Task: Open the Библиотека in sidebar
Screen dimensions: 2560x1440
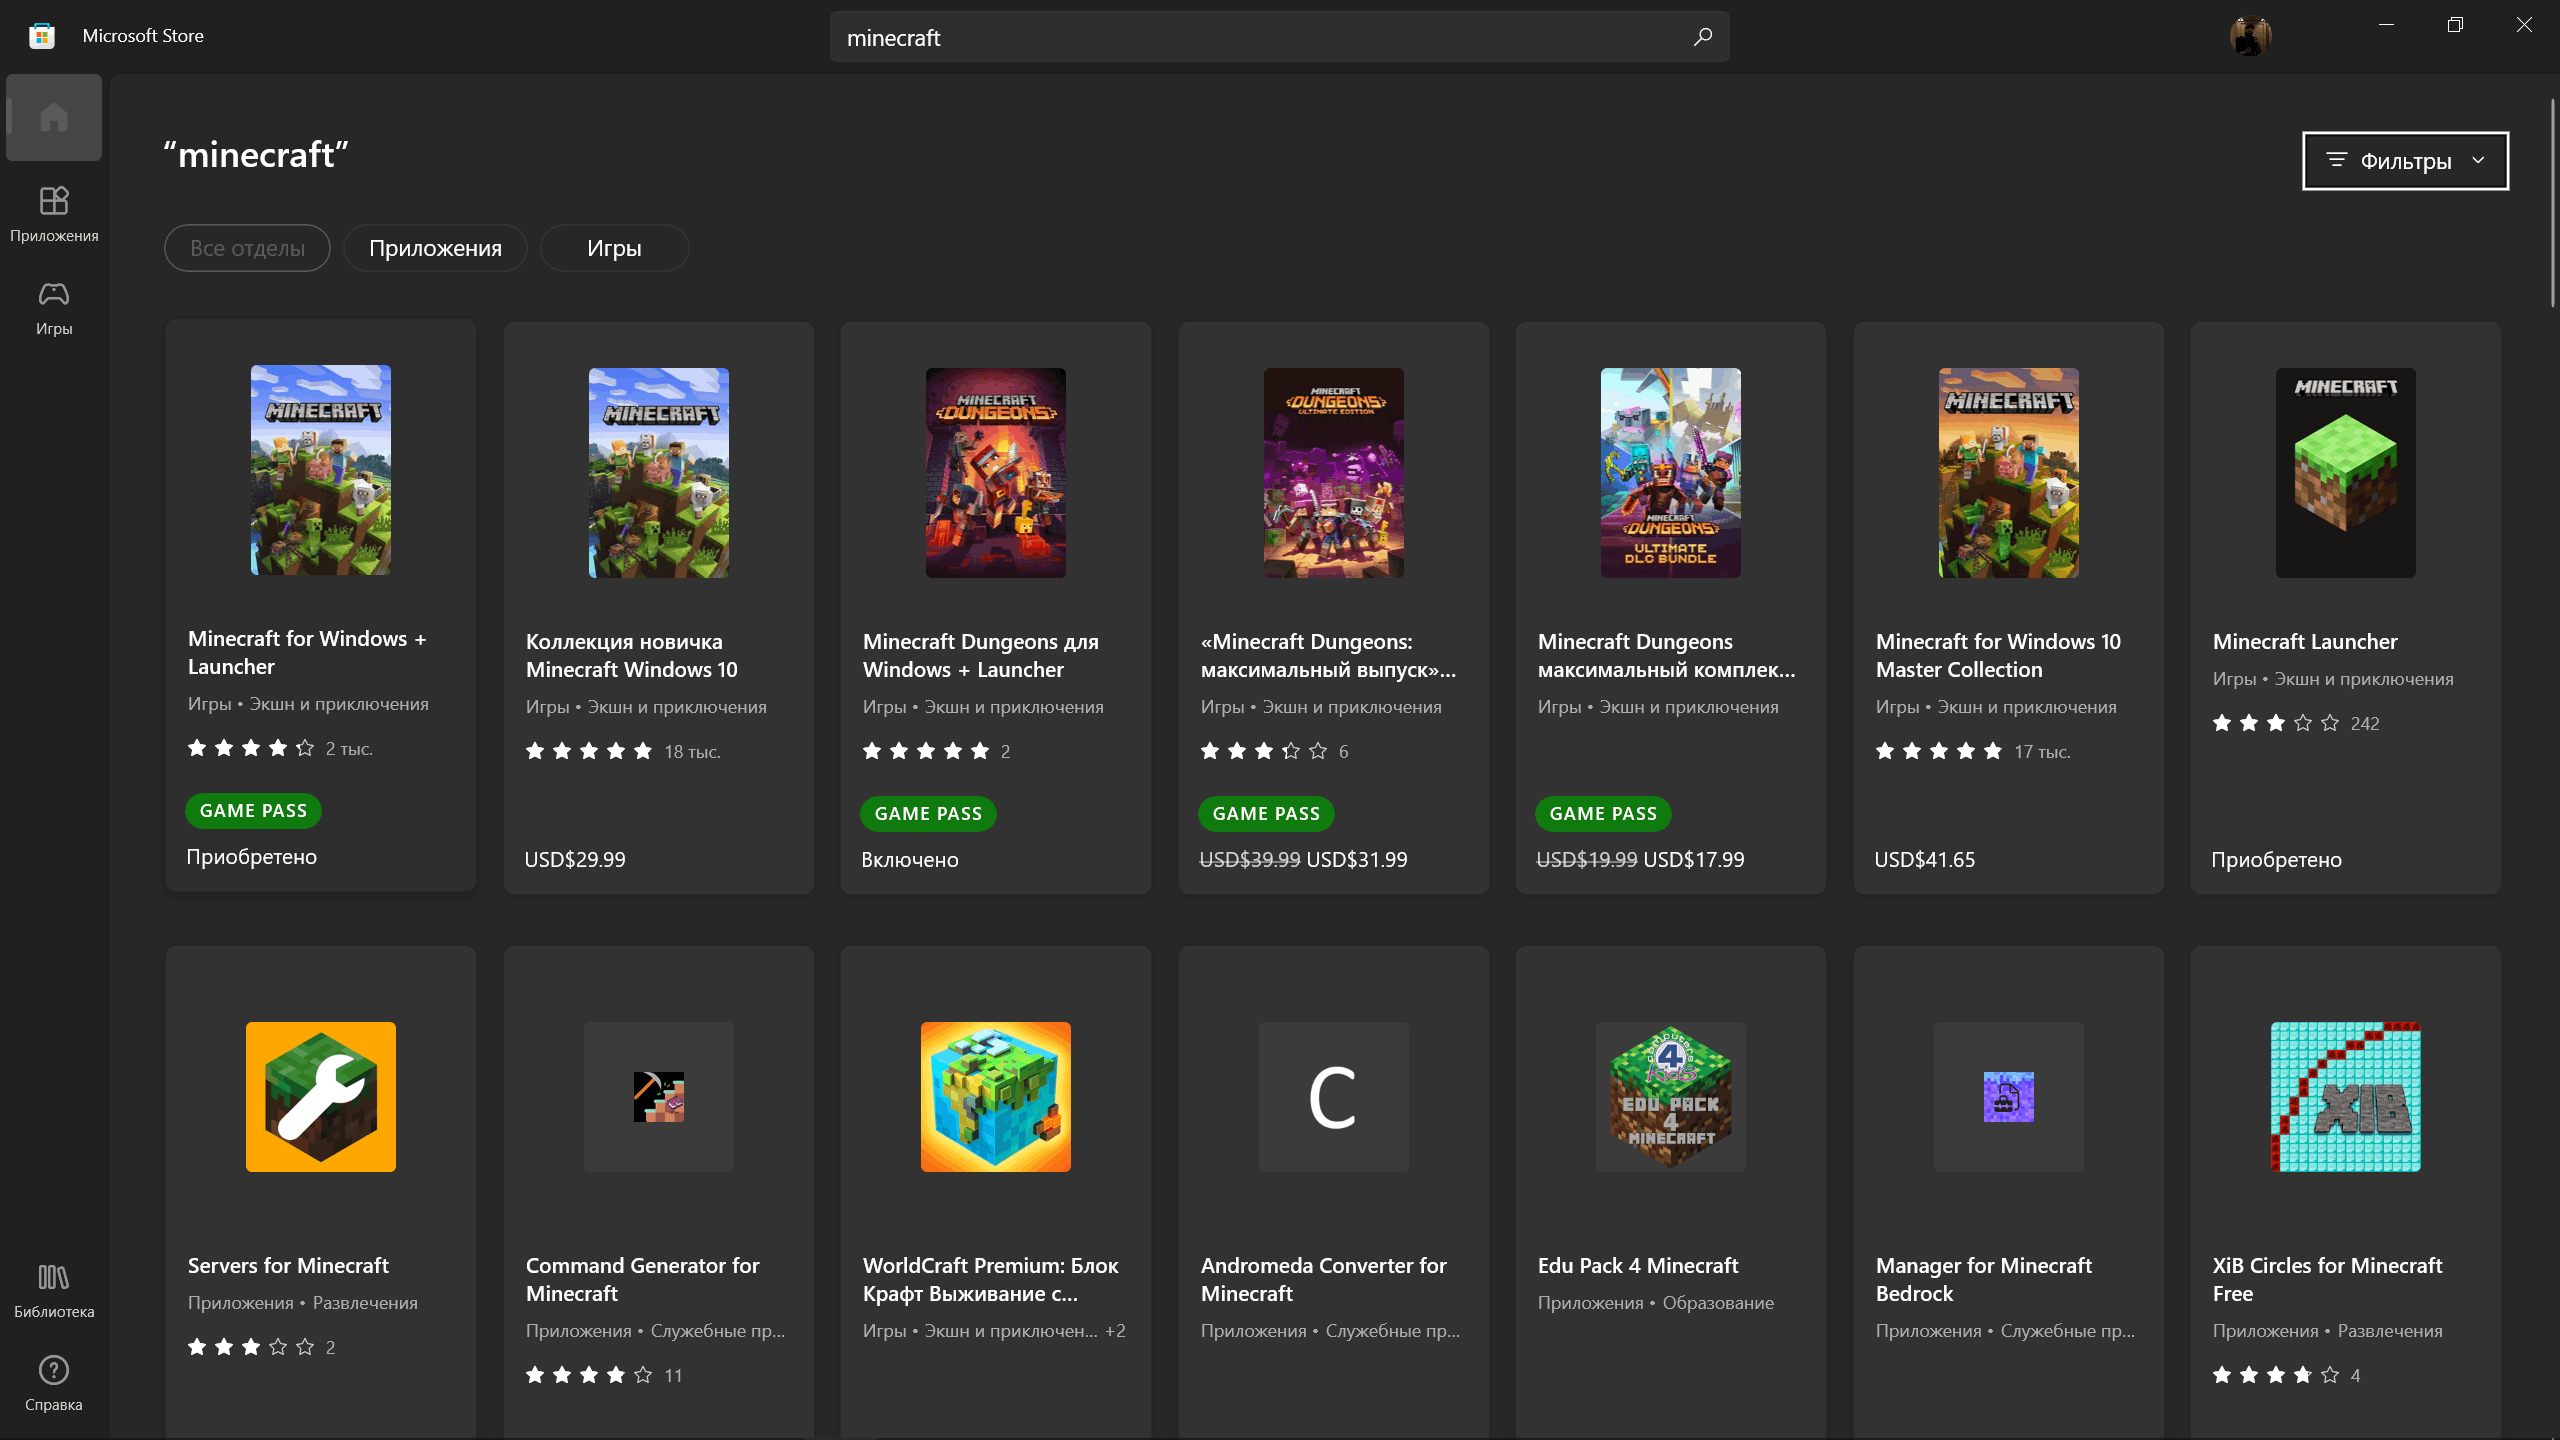Action: tap(54, 1290)
